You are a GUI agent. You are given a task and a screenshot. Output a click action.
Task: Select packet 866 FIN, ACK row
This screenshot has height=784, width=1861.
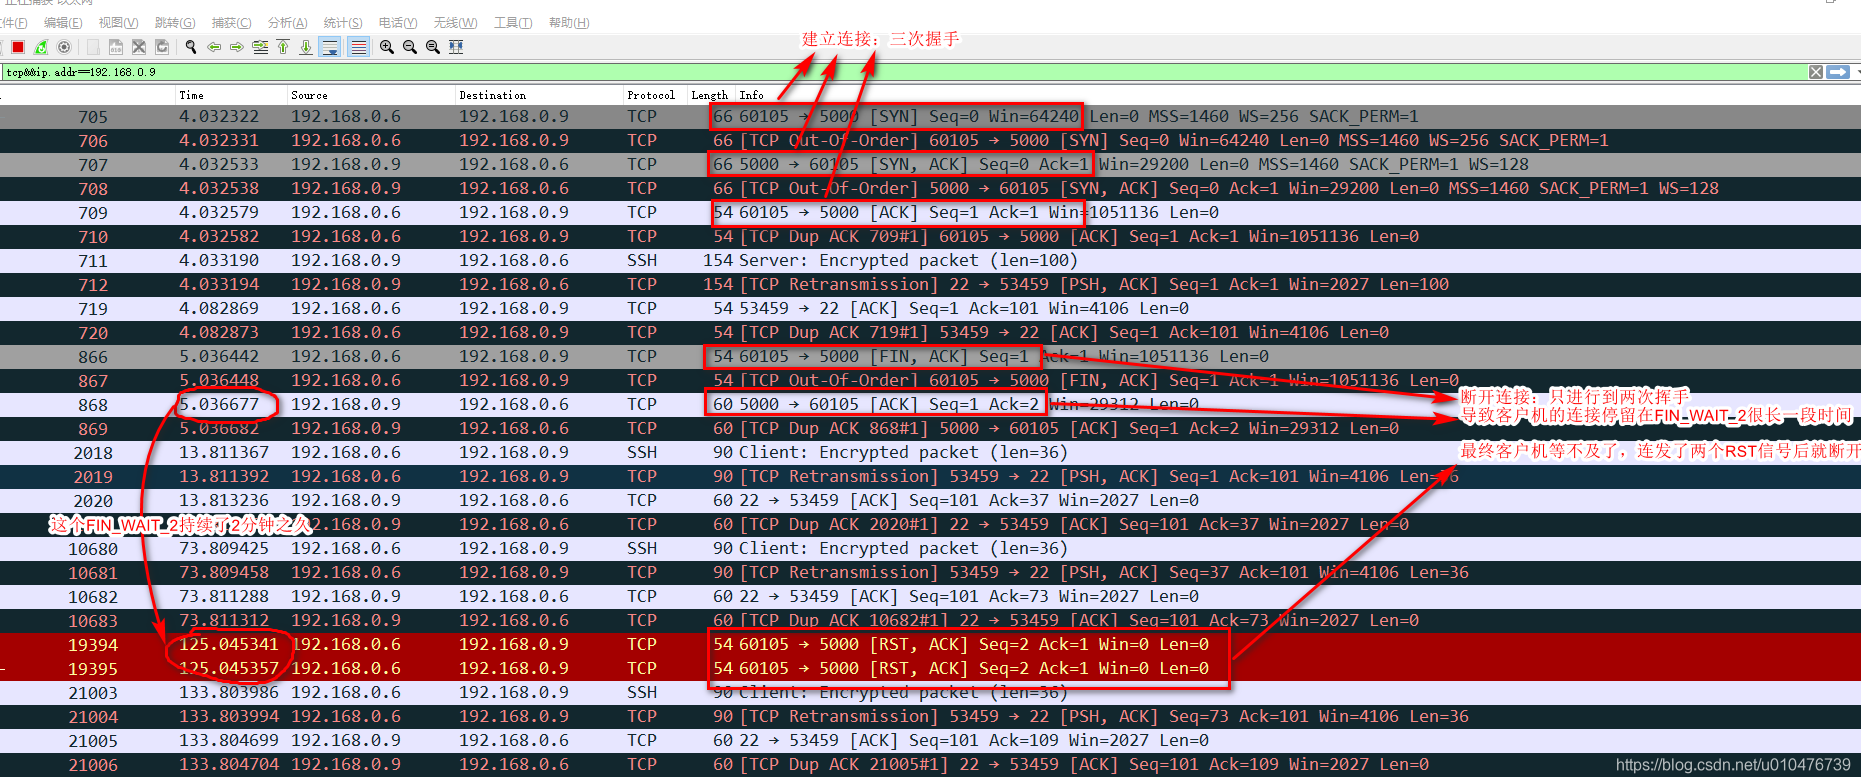(930, 356)
